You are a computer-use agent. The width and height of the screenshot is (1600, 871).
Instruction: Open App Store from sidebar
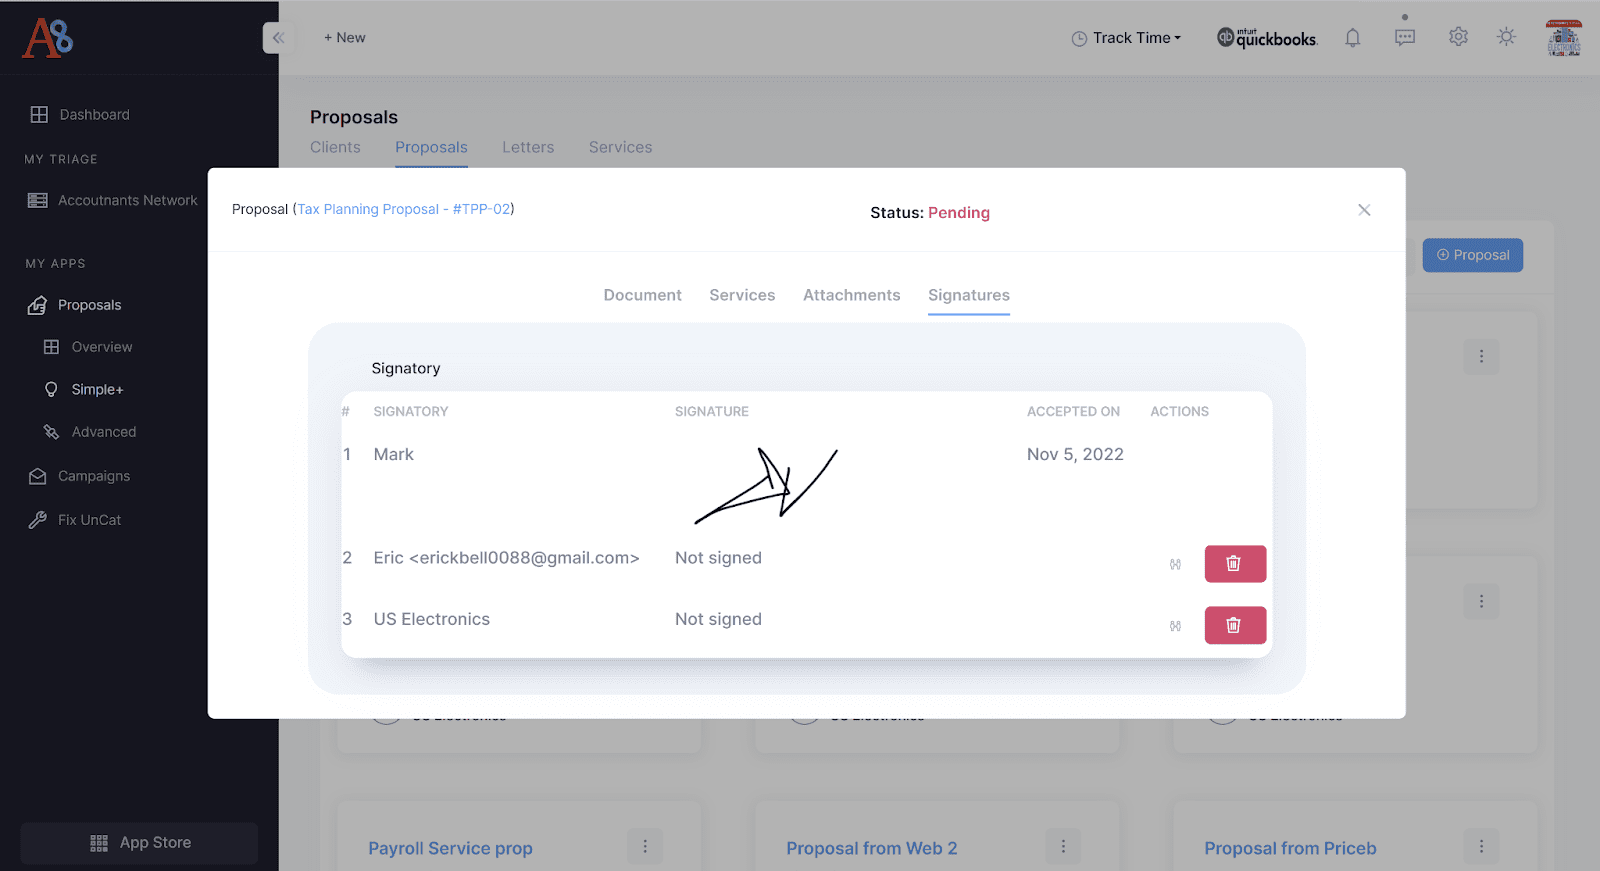tap(140, 843)
